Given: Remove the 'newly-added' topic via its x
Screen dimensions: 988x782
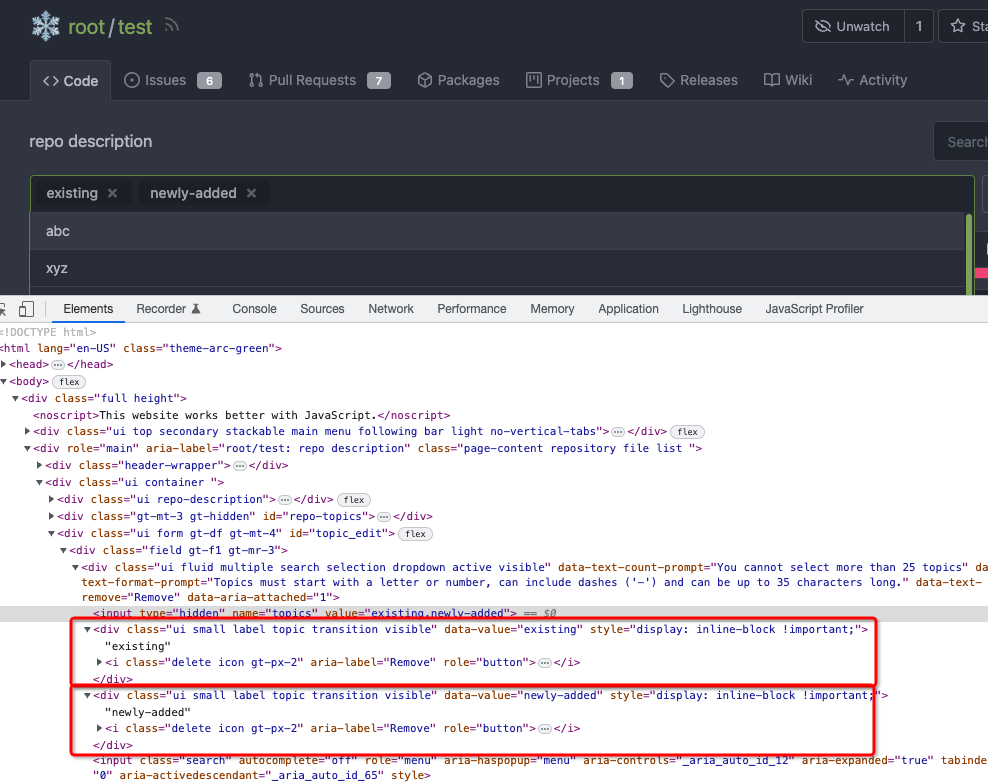Looking at the screenshot, I should coord(251,193).
